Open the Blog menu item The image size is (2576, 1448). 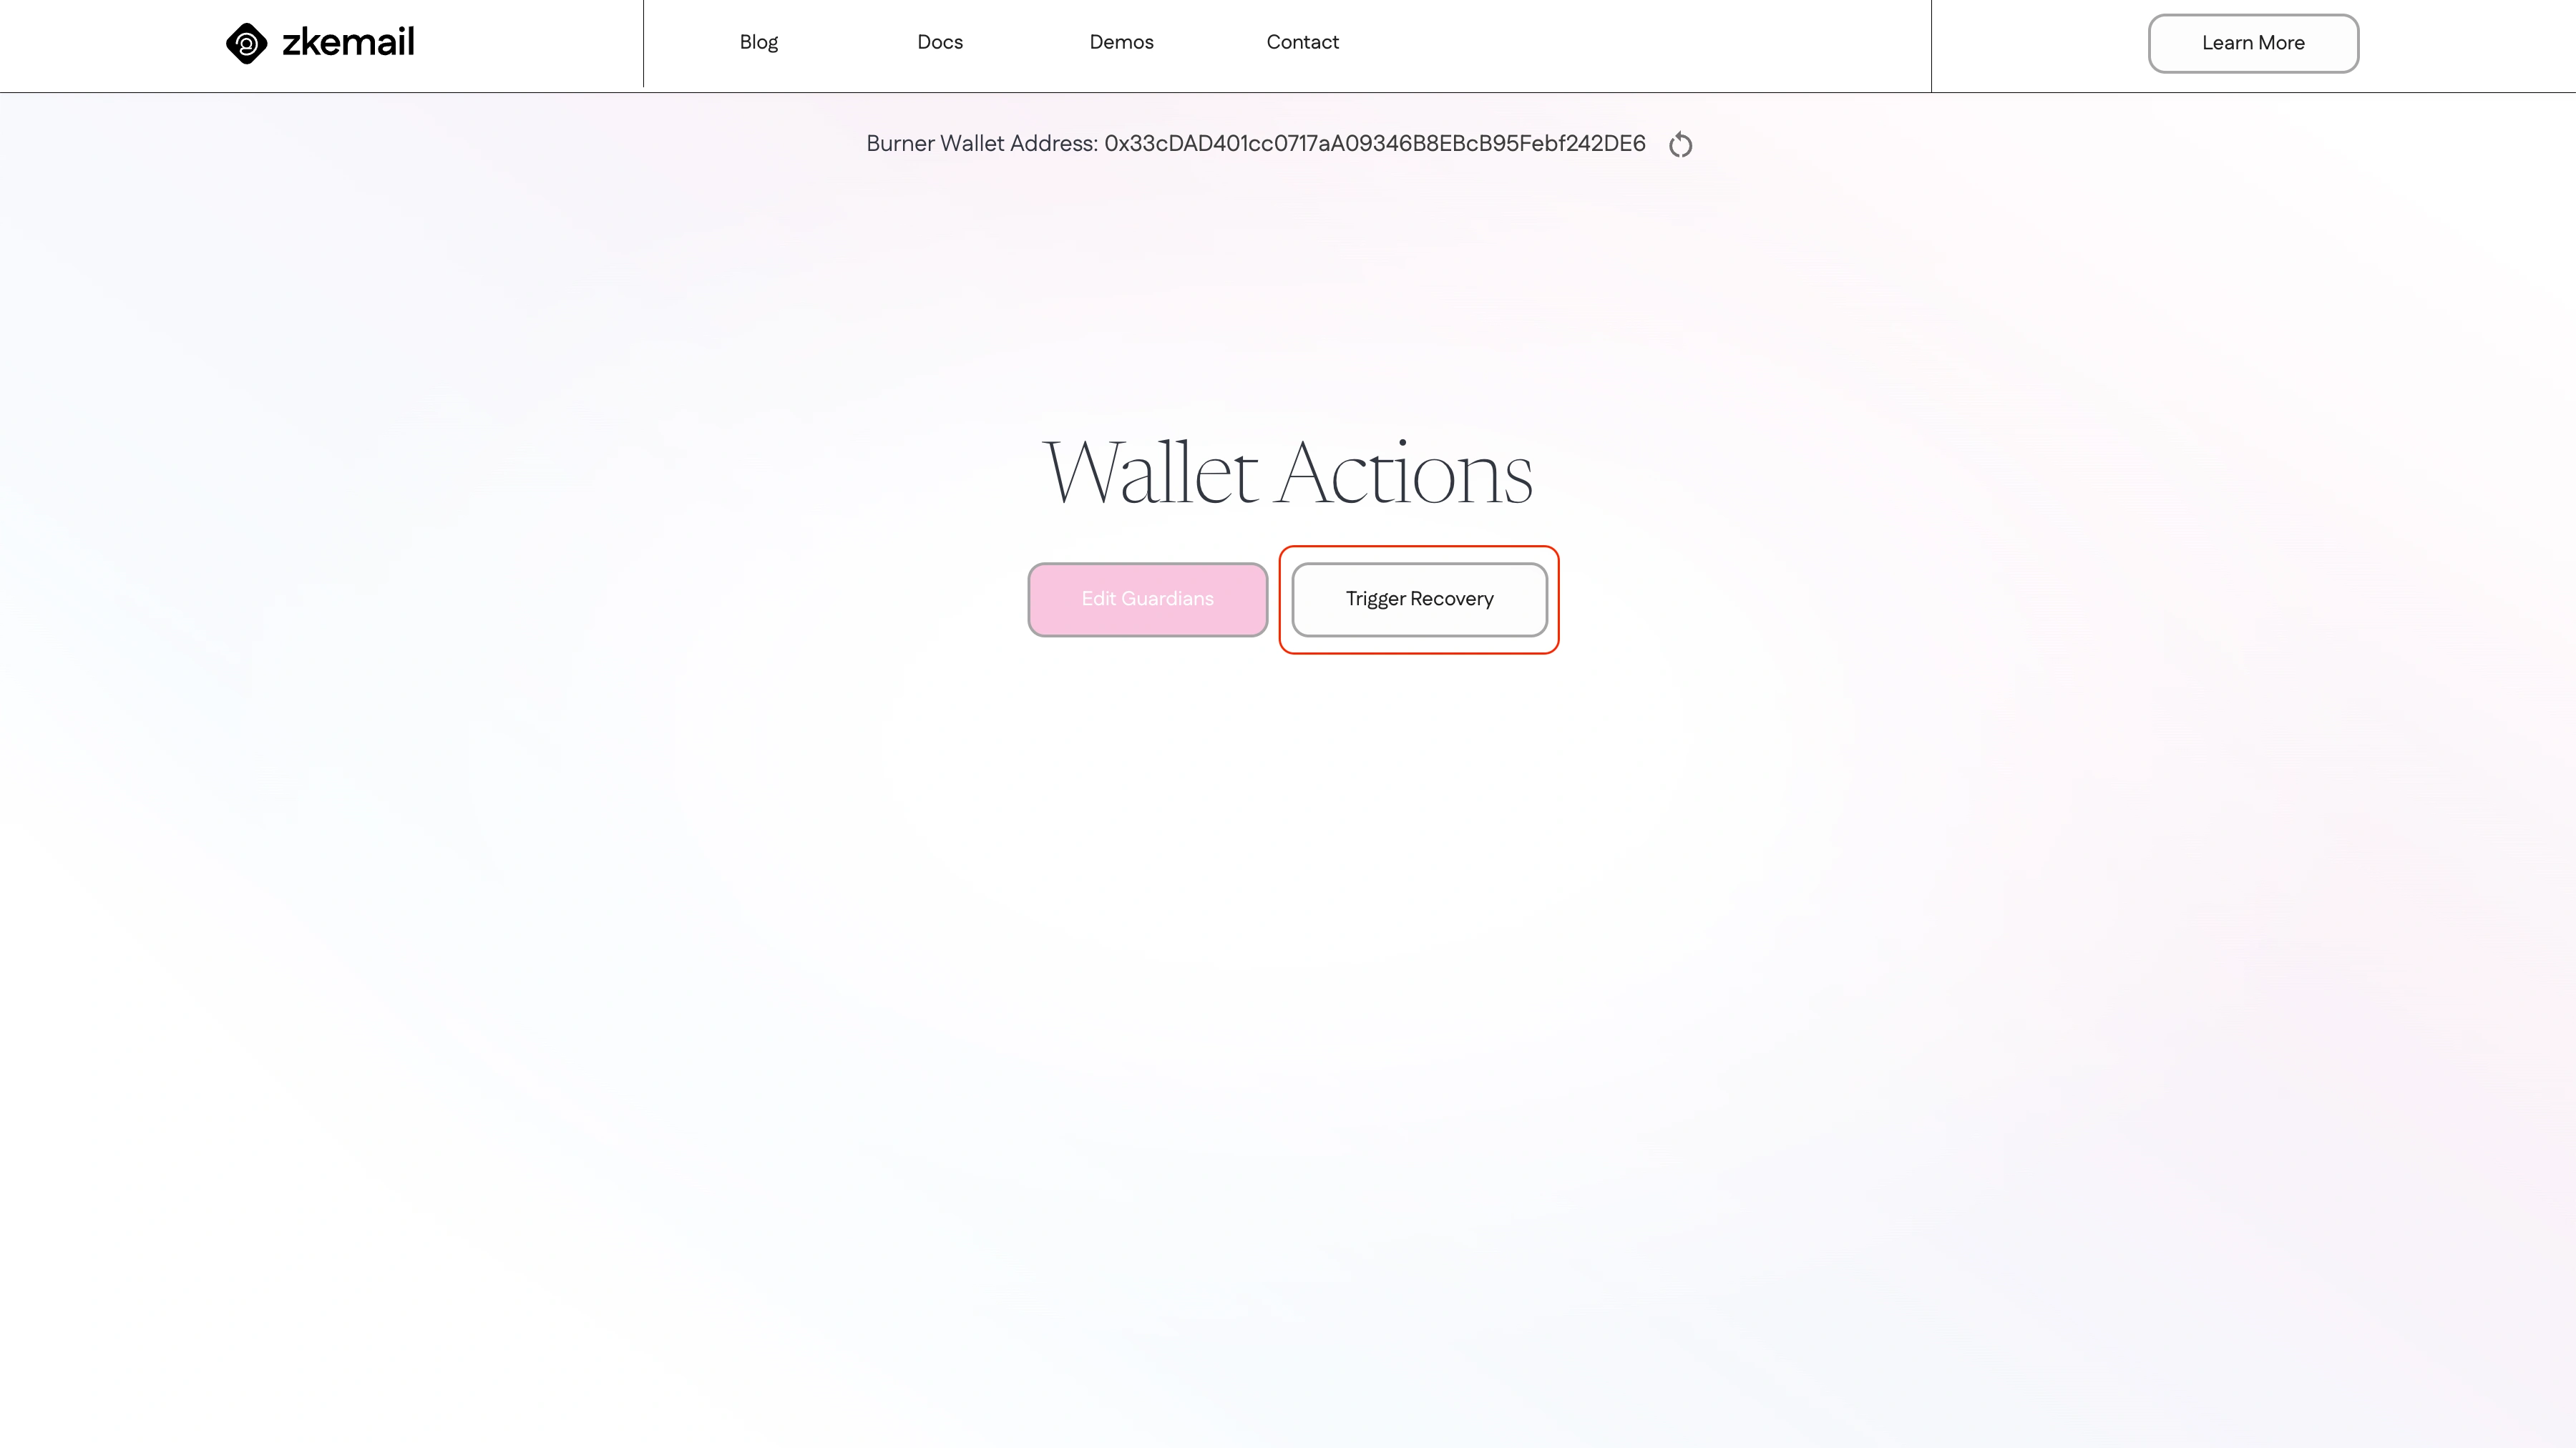pyautogui.click(x=757, y=42)
